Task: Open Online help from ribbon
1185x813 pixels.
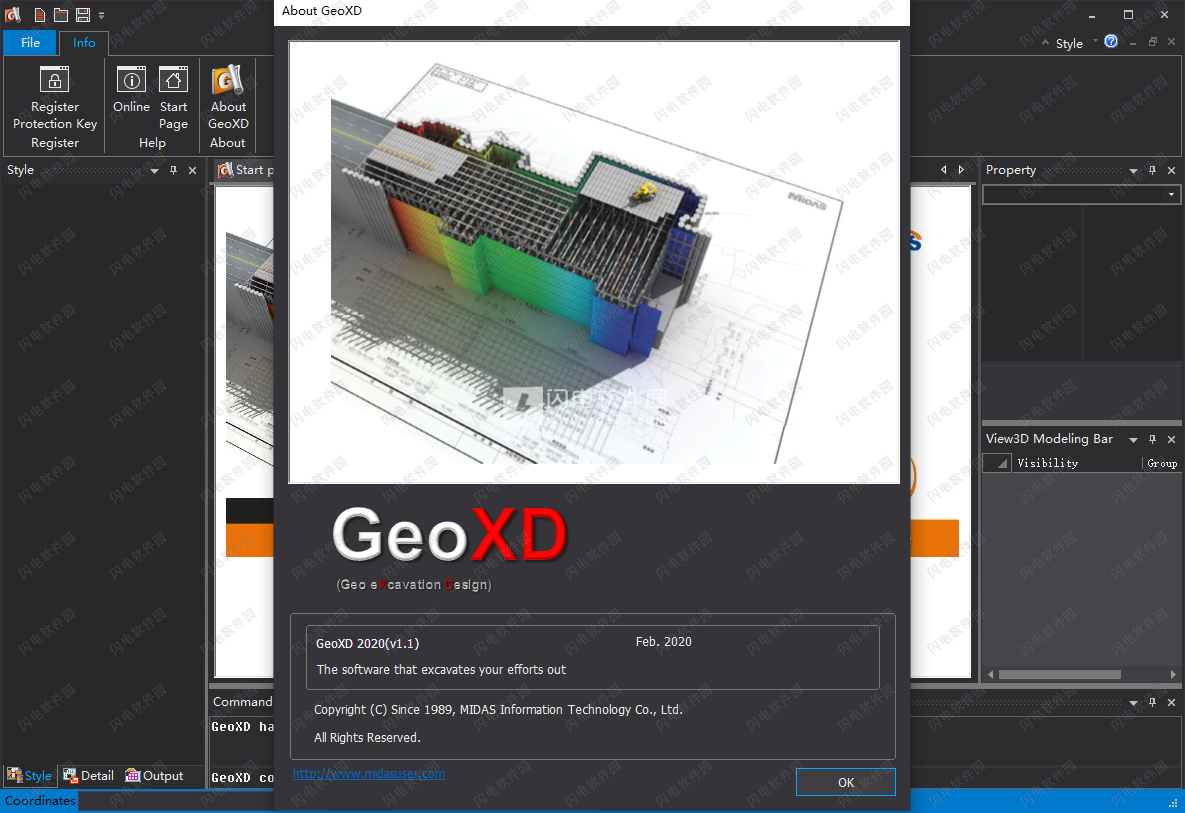Action: 131,89
